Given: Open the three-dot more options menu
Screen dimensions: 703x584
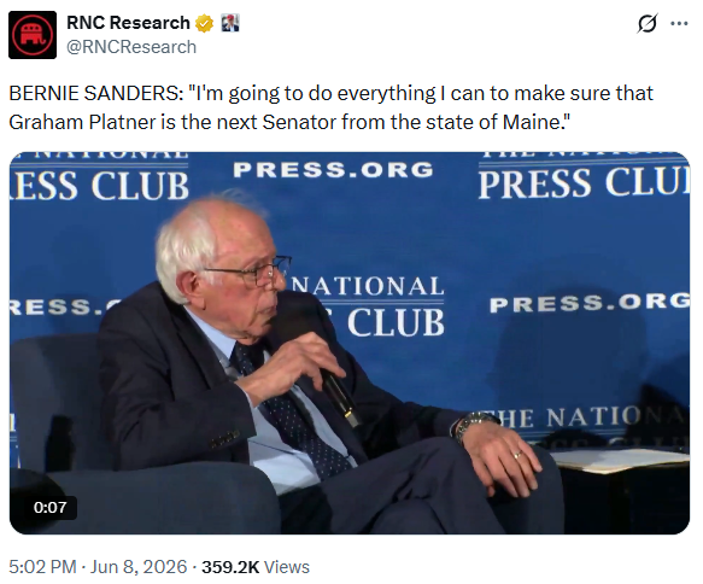Looking at the screenshot, I should [x=679, y=23].
